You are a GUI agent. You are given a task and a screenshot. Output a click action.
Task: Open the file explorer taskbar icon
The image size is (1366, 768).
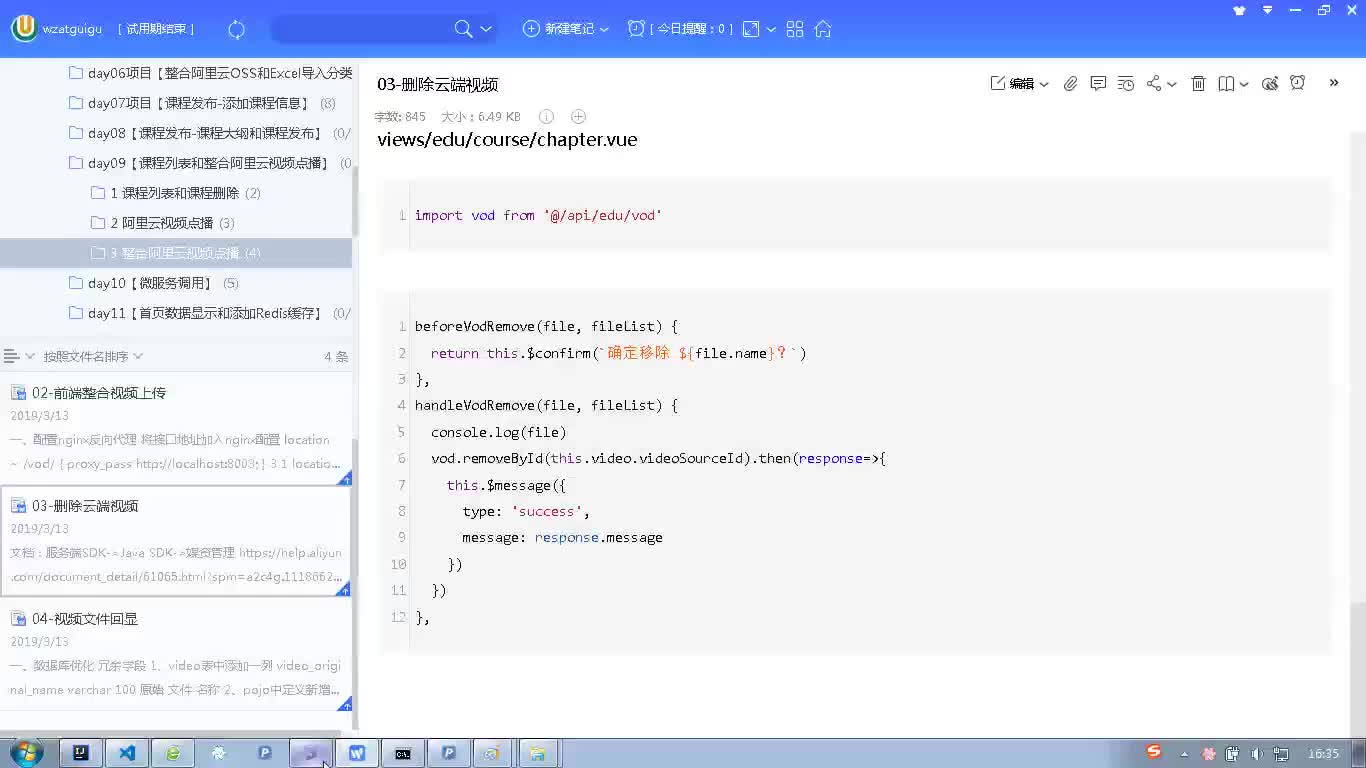(x=537, y=753)
